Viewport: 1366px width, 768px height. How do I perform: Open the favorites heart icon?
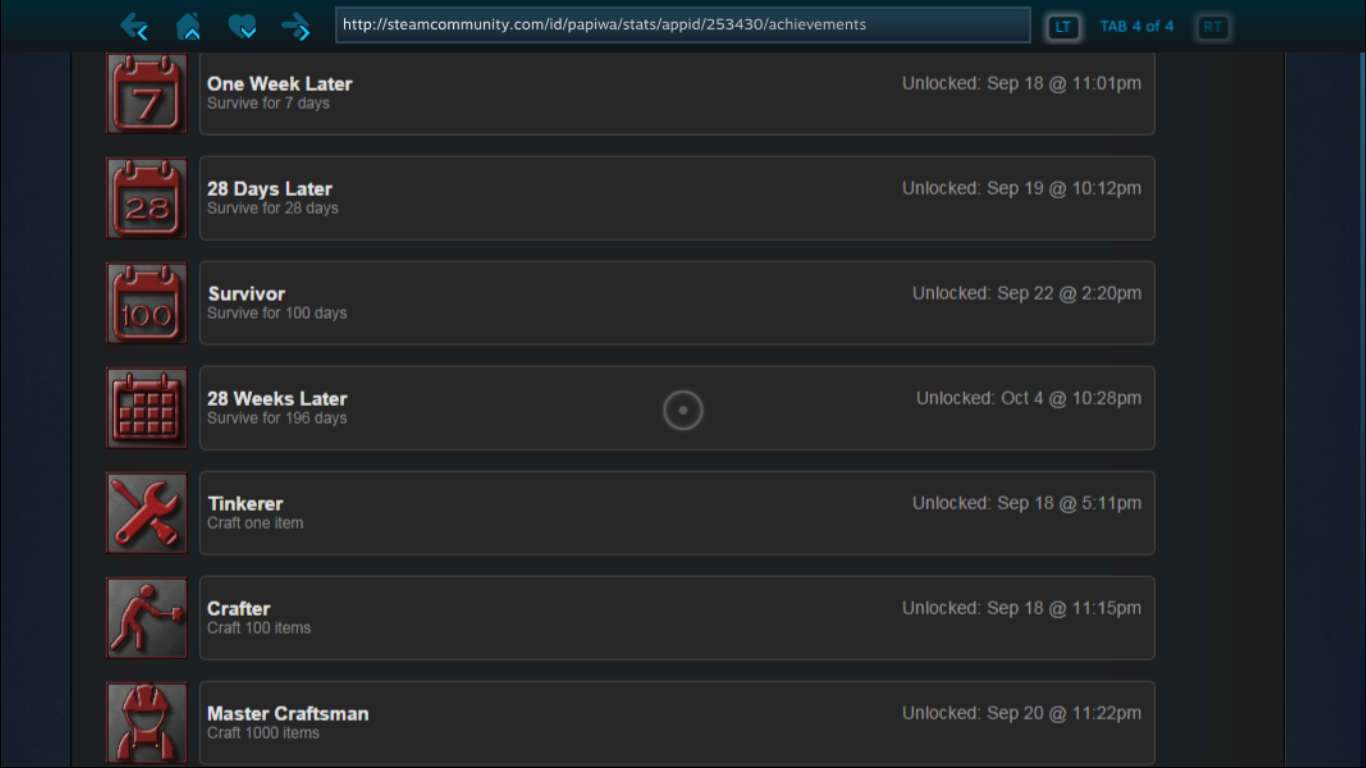coord(242,26)
